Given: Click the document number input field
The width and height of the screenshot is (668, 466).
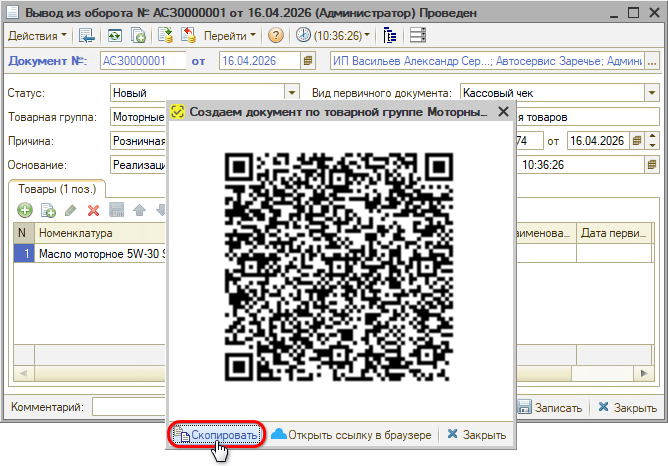Looking at the screenshot, I should pos(142,62).
